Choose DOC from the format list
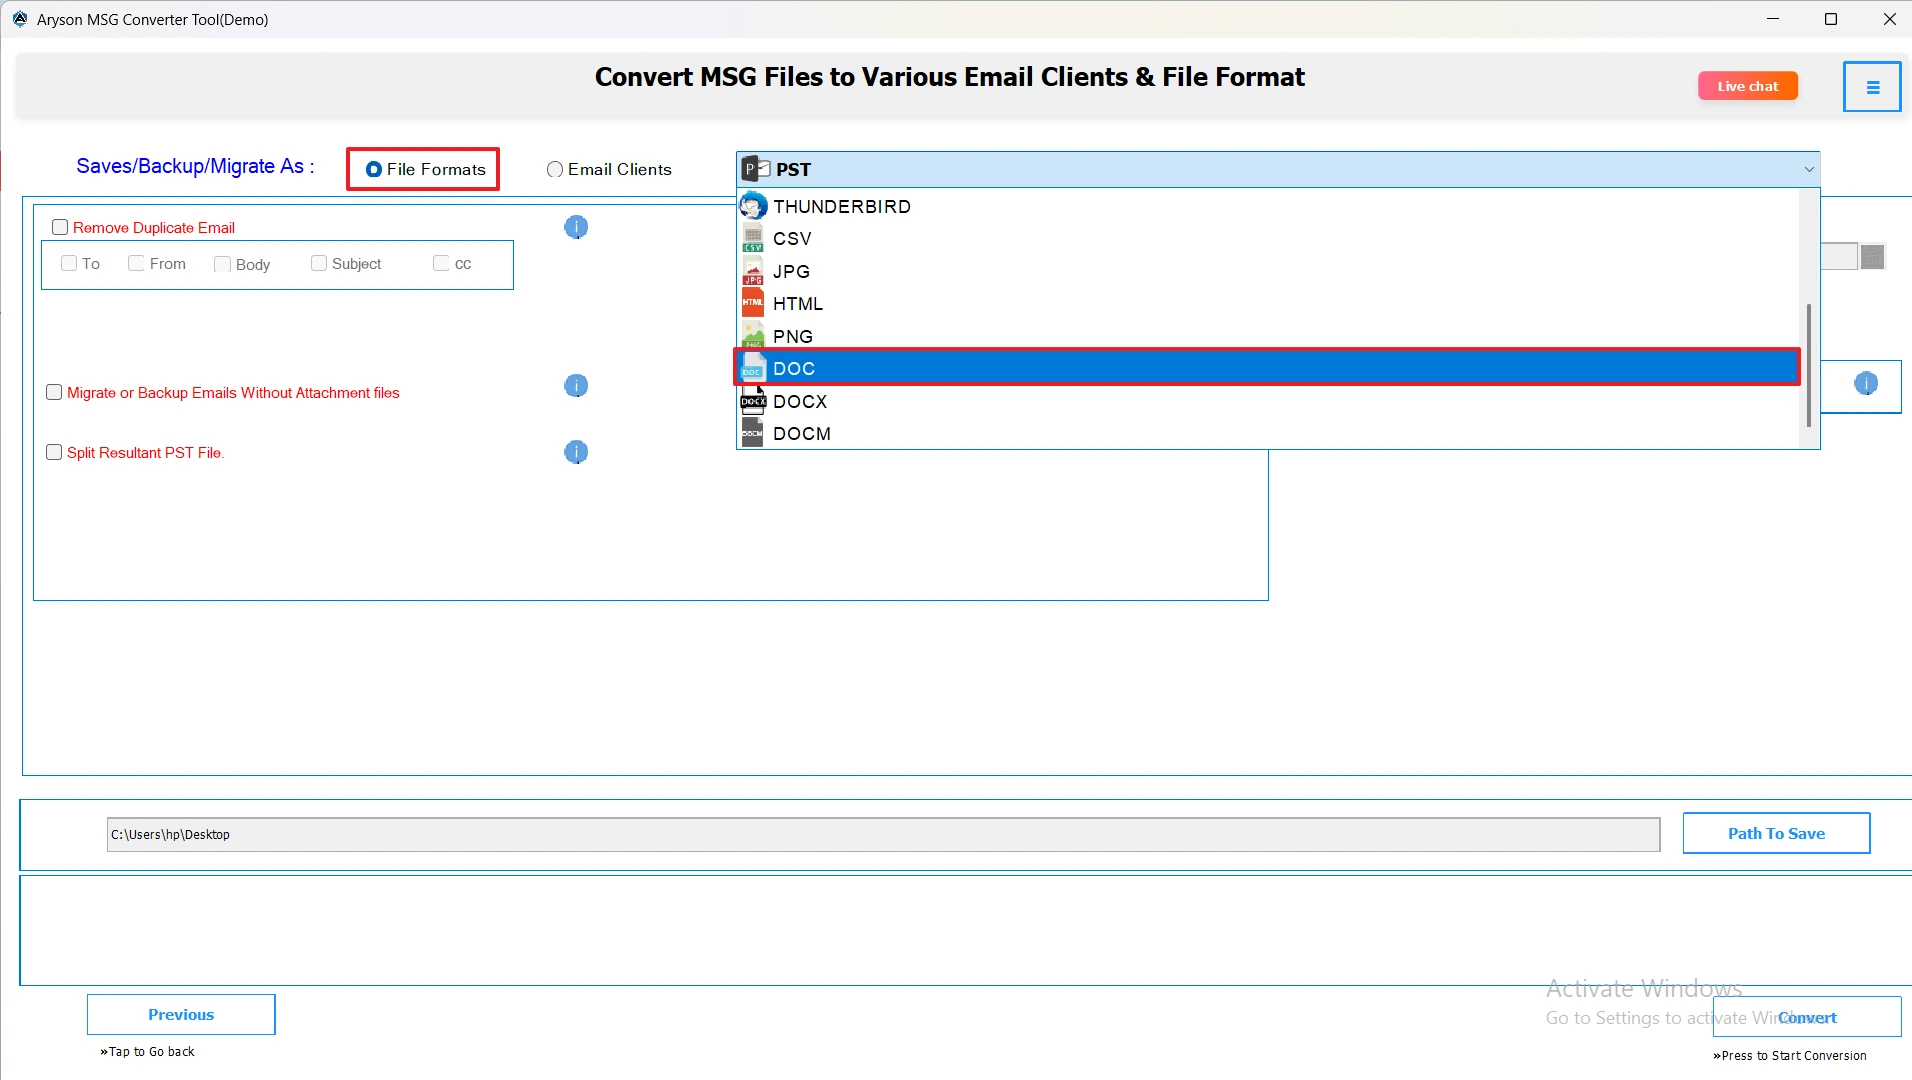Image resolution: width=1912 pixels, height=1080 pixels. [1267, 369]
